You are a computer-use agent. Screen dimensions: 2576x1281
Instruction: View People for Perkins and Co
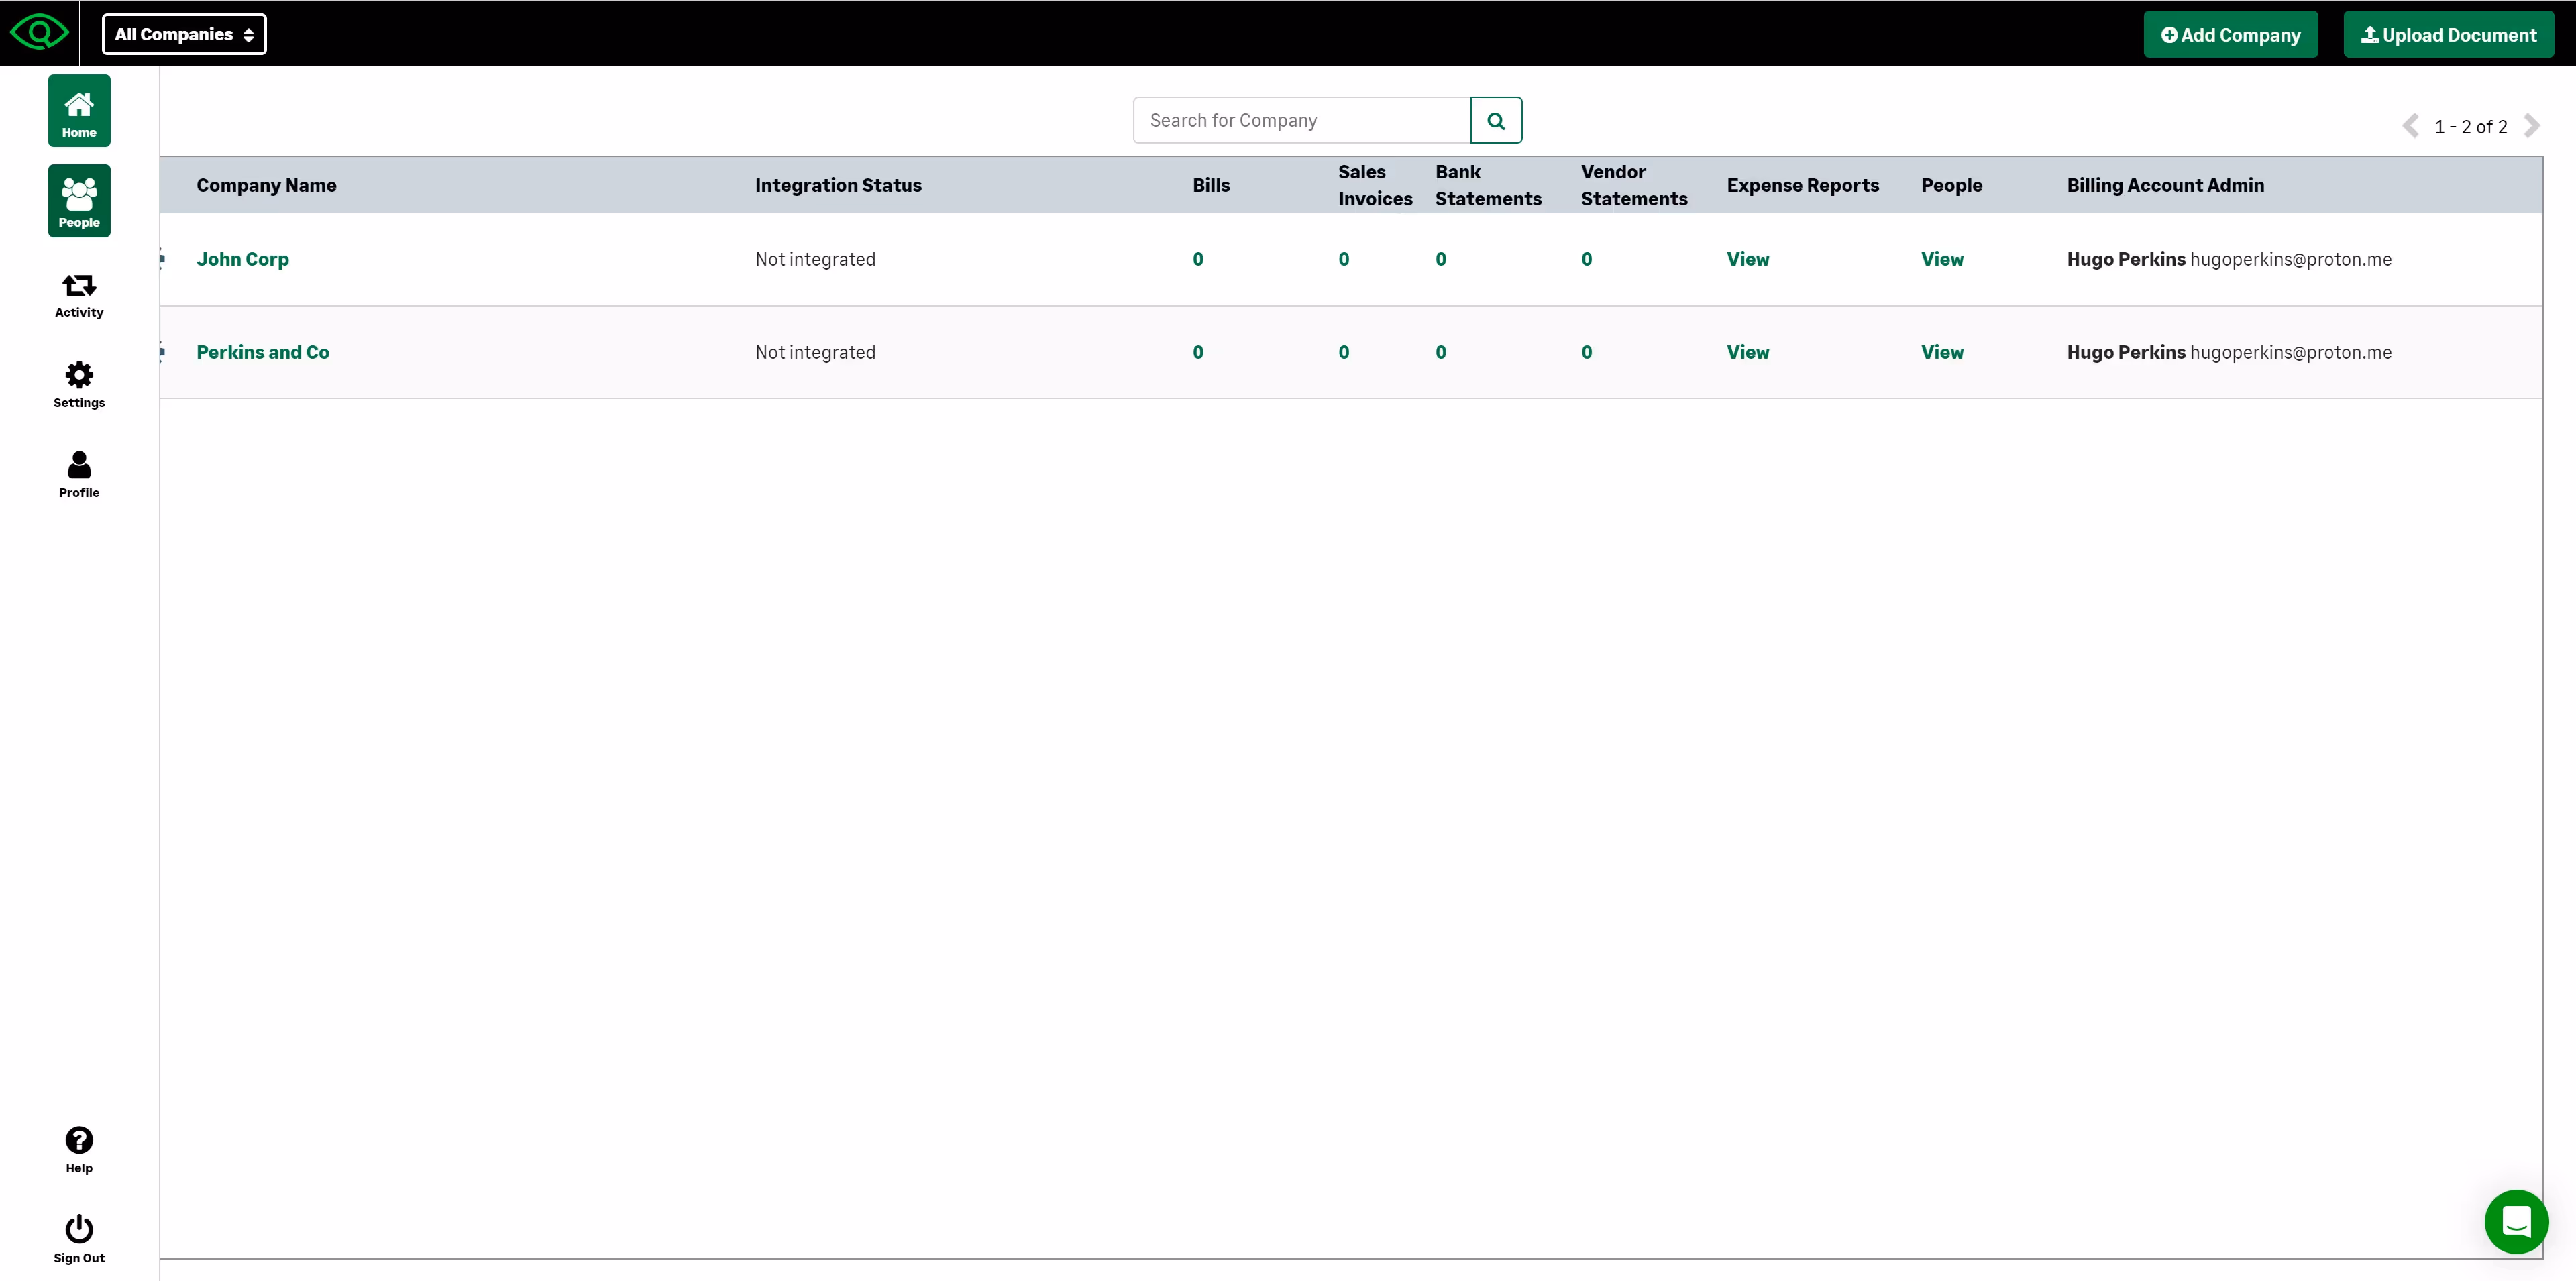click(1941, 352)
